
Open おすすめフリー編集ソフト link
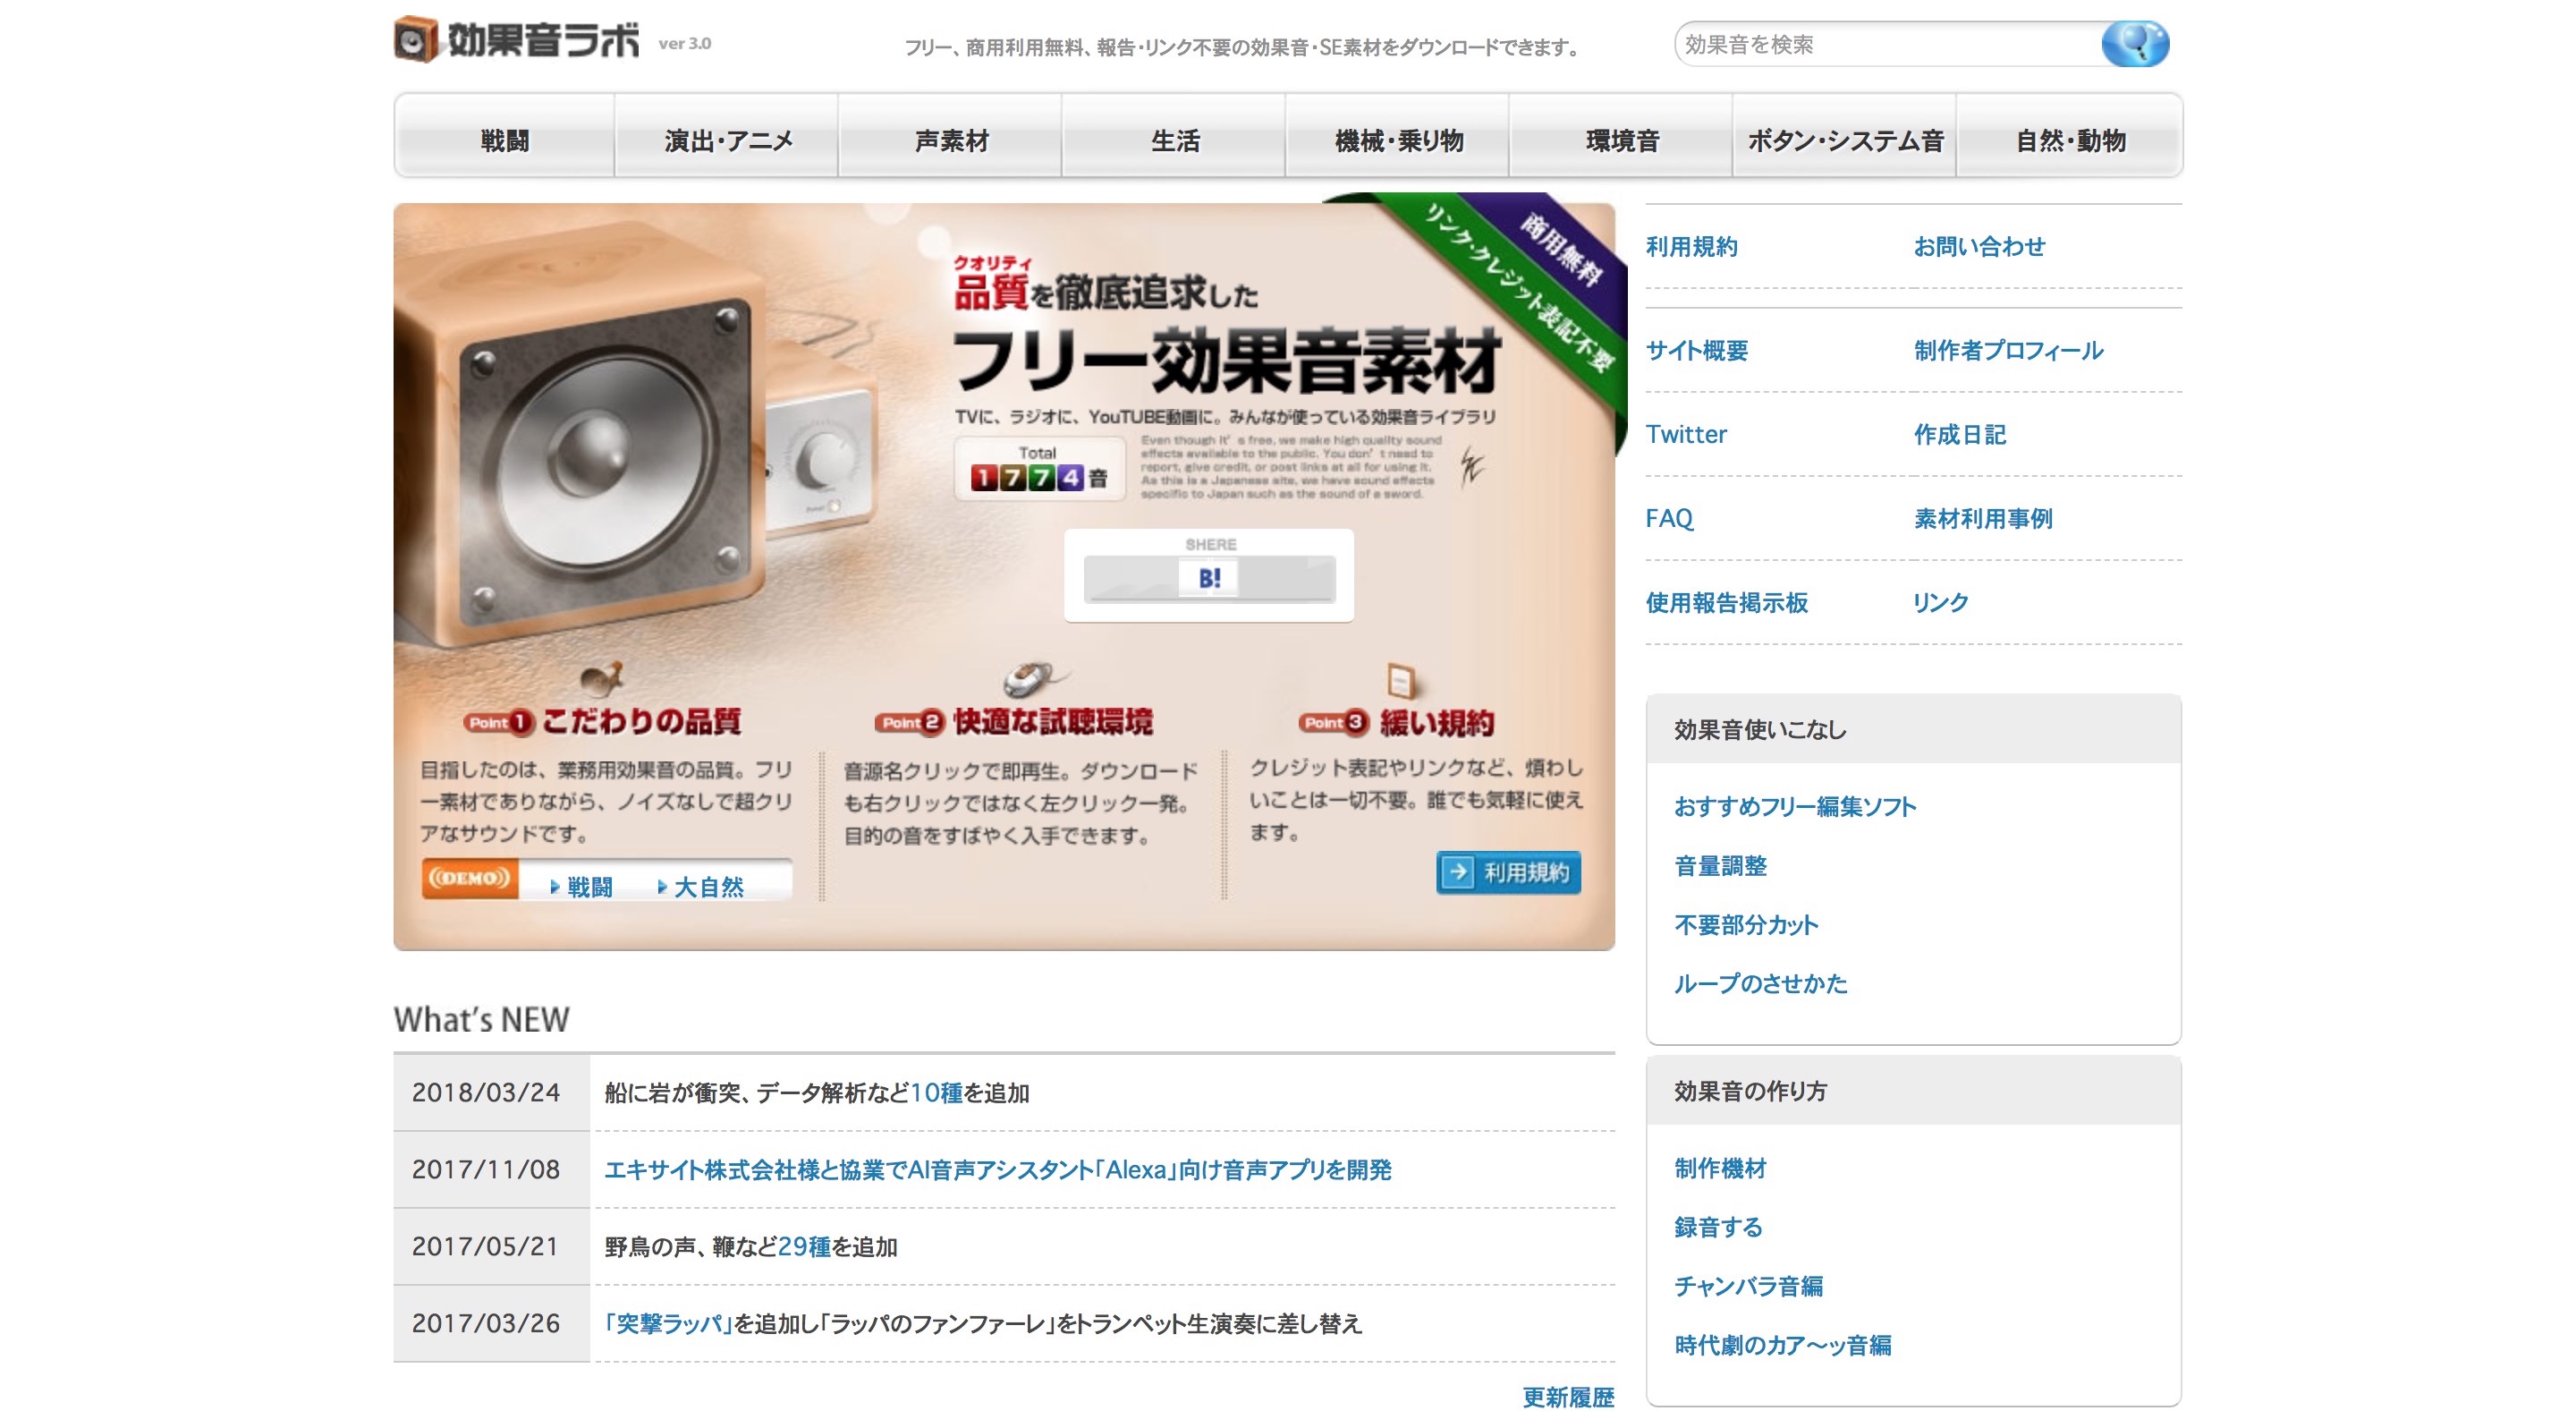1795,806
